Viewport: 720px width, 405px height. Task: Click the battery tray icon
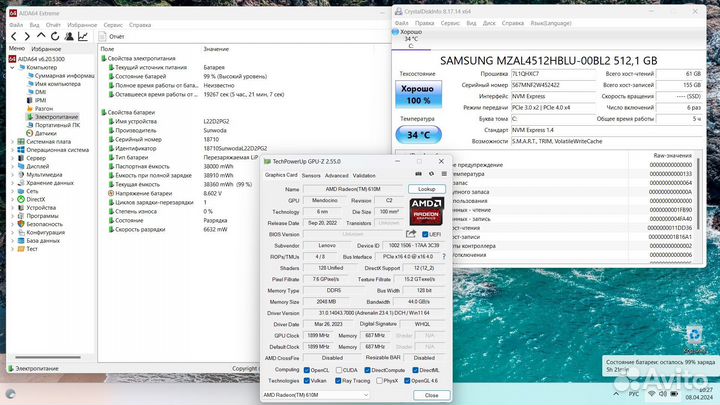pyautogui.click(x=674, y=394)
